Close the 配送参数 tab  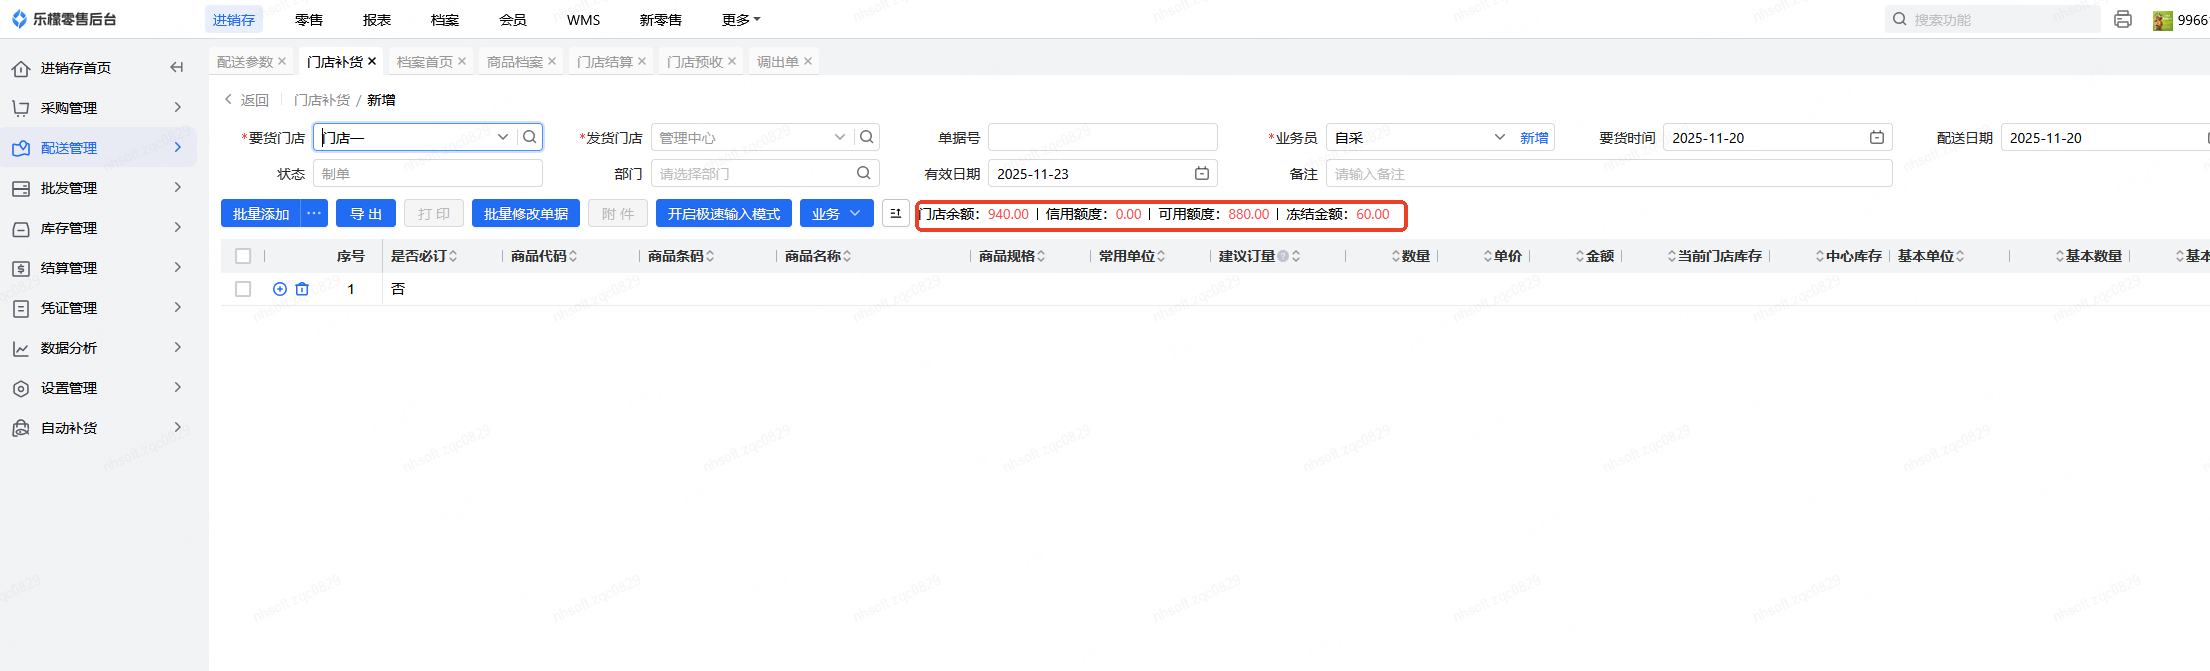(x=282, y=61)
